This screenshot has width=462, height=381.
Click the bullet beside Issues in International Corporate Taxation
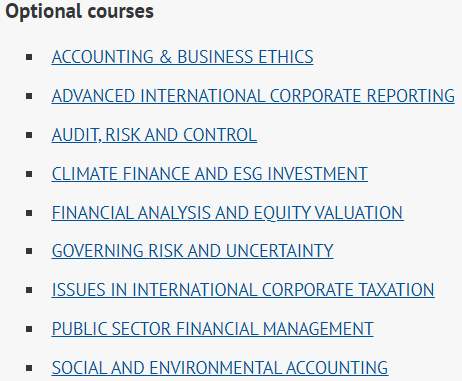coord(29,290)
